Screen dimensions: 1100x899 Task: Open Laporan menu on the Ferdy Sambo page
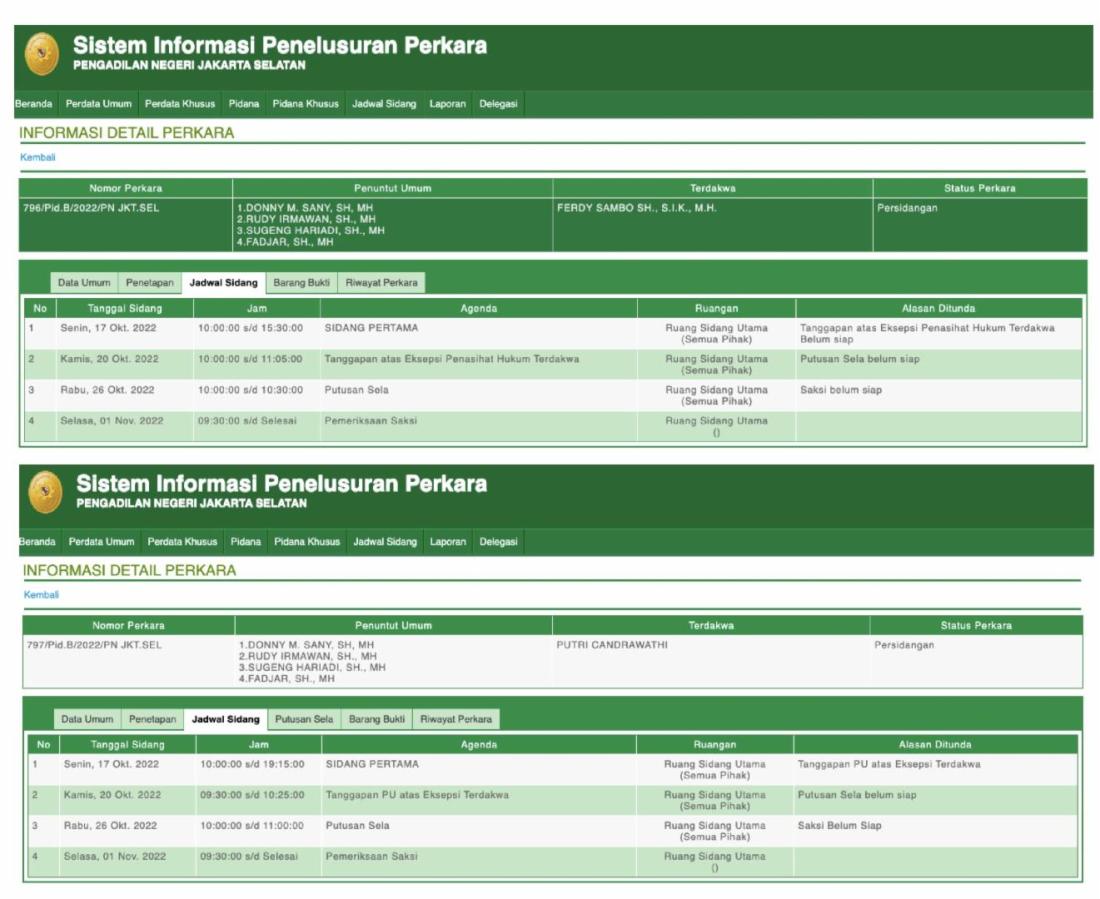point(448,104)
